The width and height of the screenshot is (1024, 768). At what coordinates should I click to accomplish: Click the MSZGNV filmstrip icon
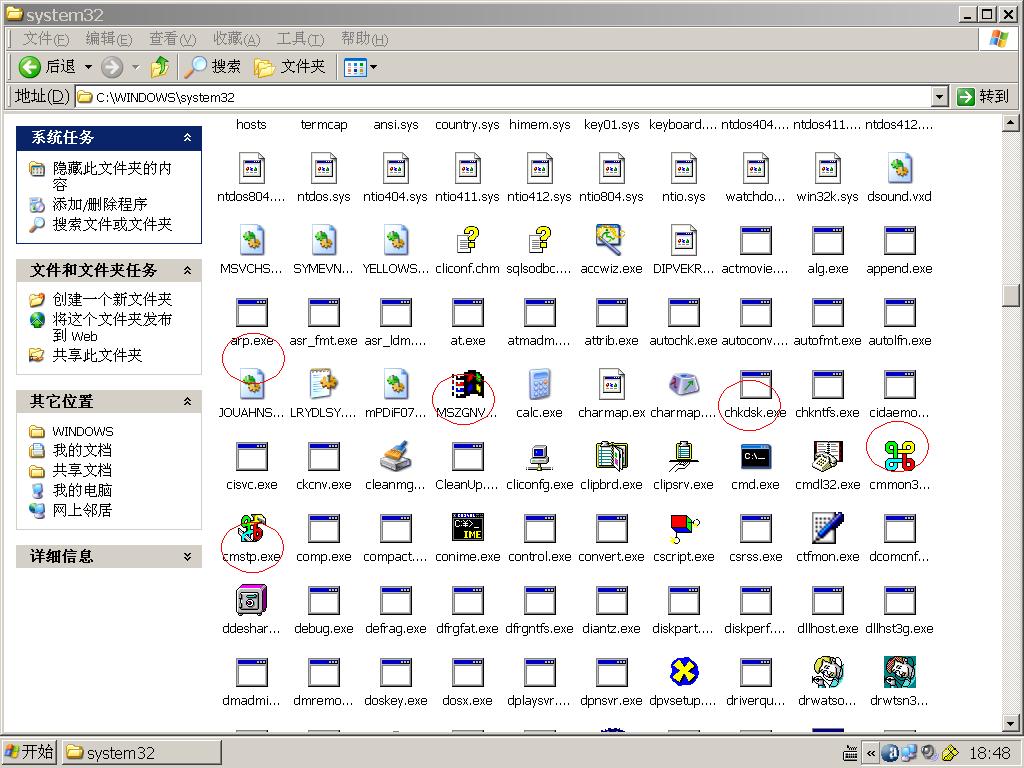(x=468, y=385)
